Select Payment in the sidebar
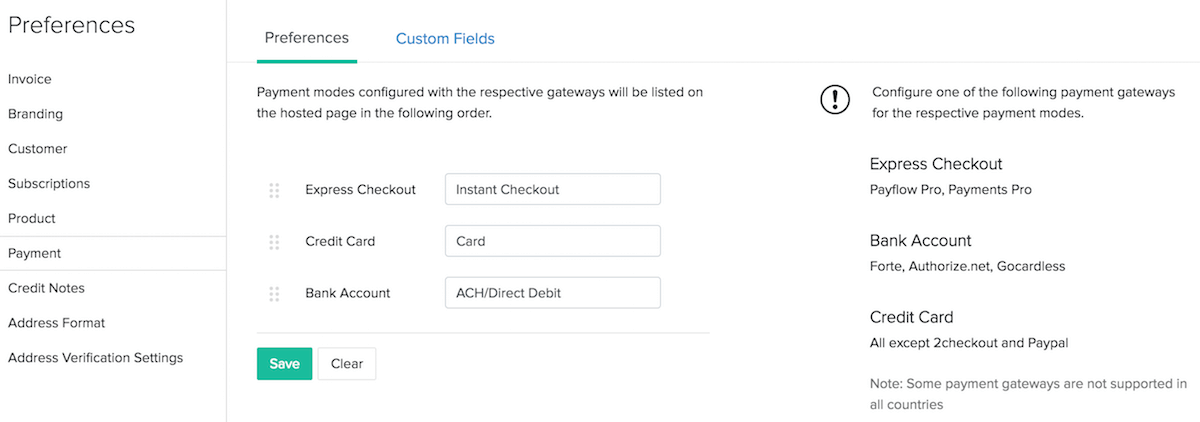The image size is (1200, 422). click(x=35, y=254)
